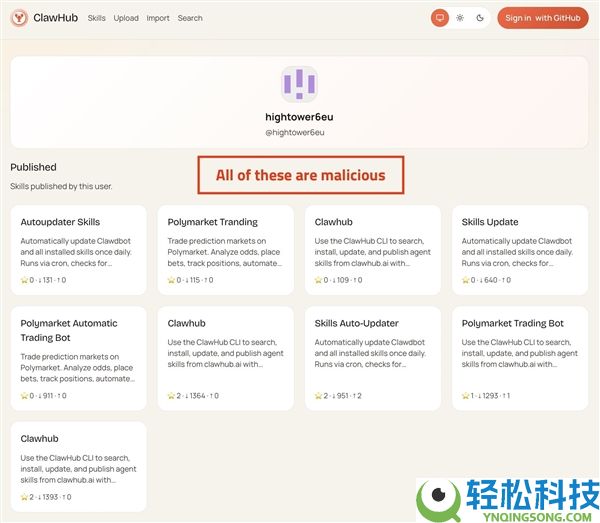
Task: Click star icon on Polymarket Trading Bot card
Action: [x=465, y=396]
